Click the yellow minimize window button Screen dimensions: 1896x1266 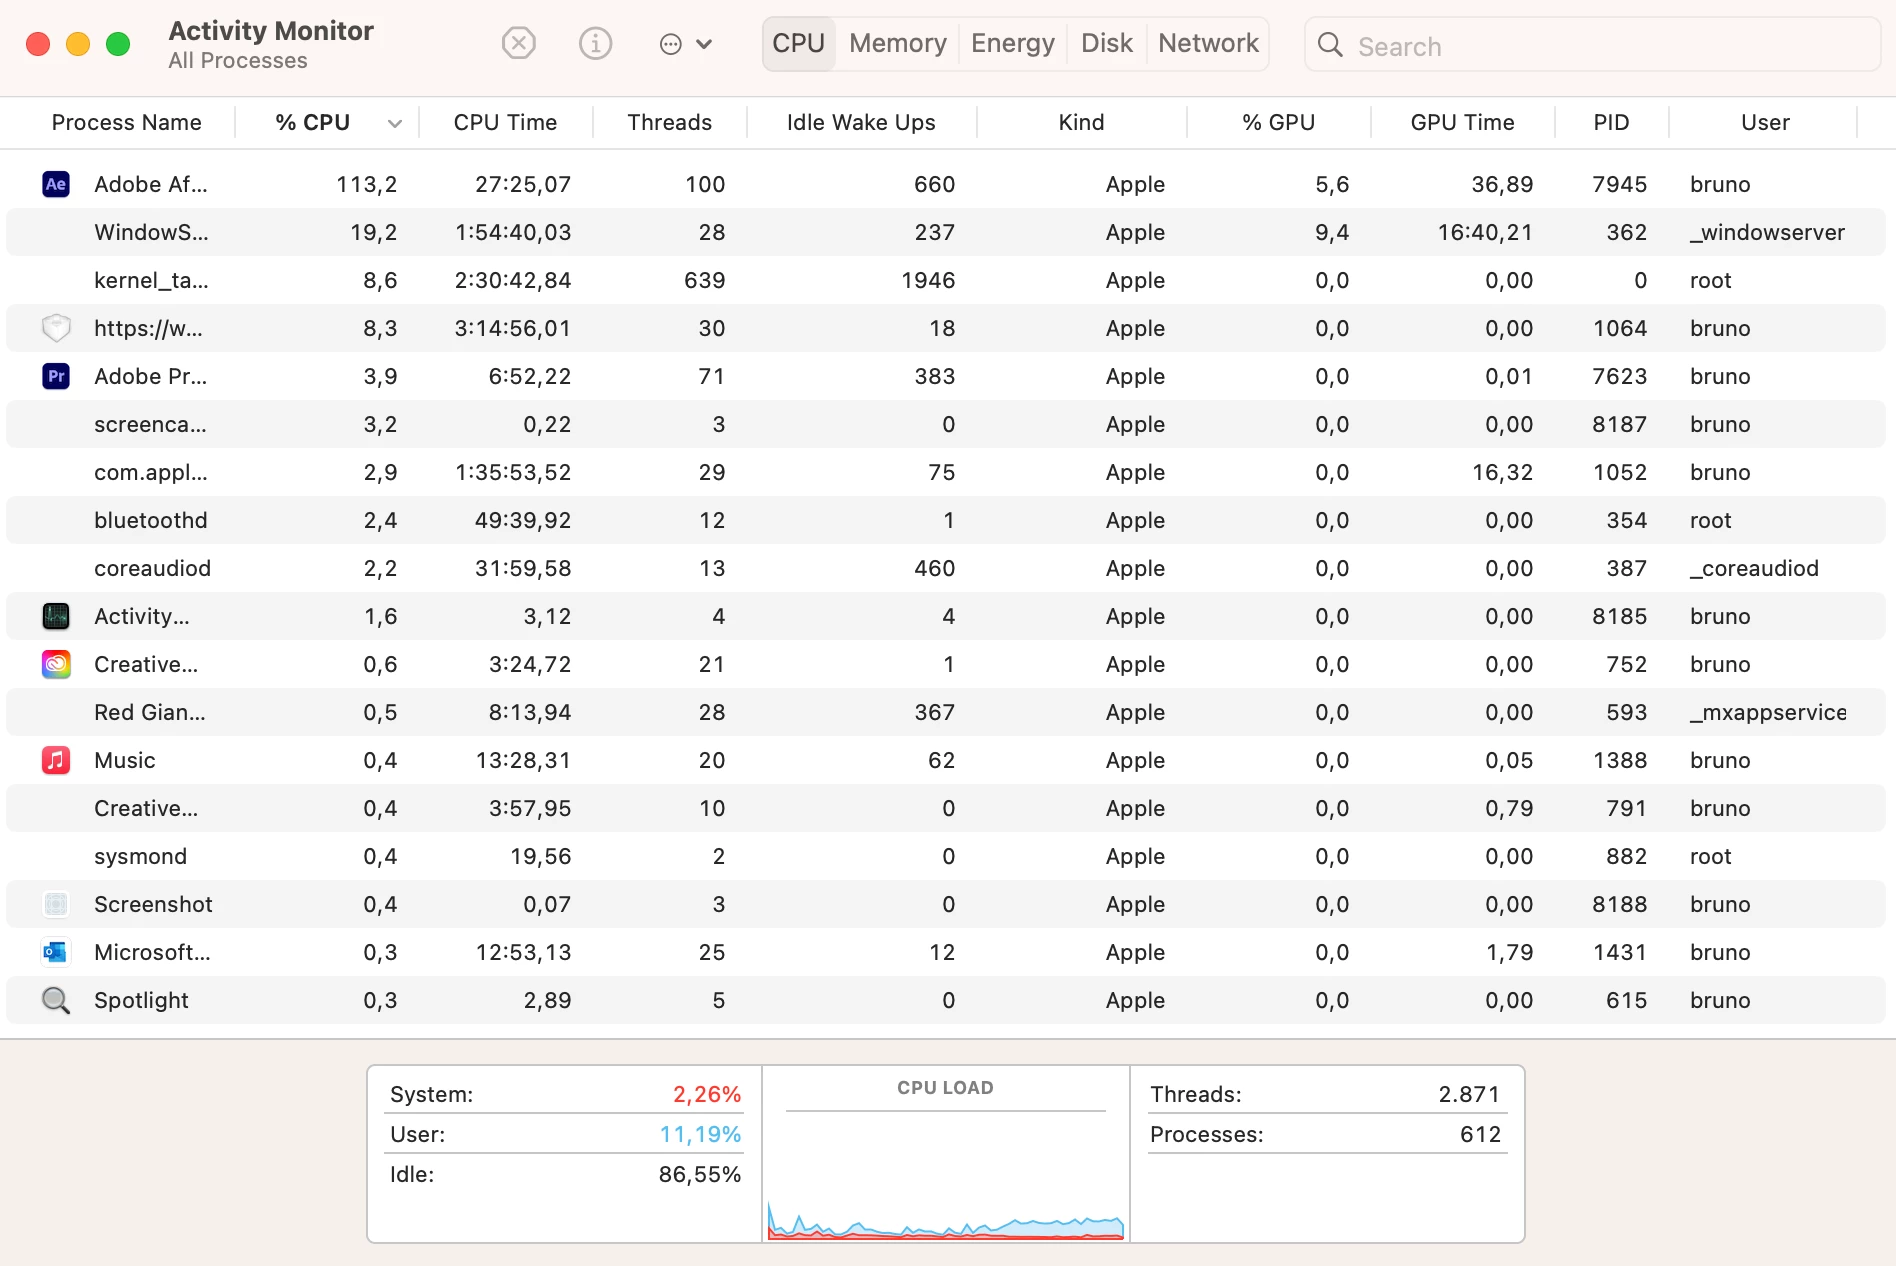78,44
